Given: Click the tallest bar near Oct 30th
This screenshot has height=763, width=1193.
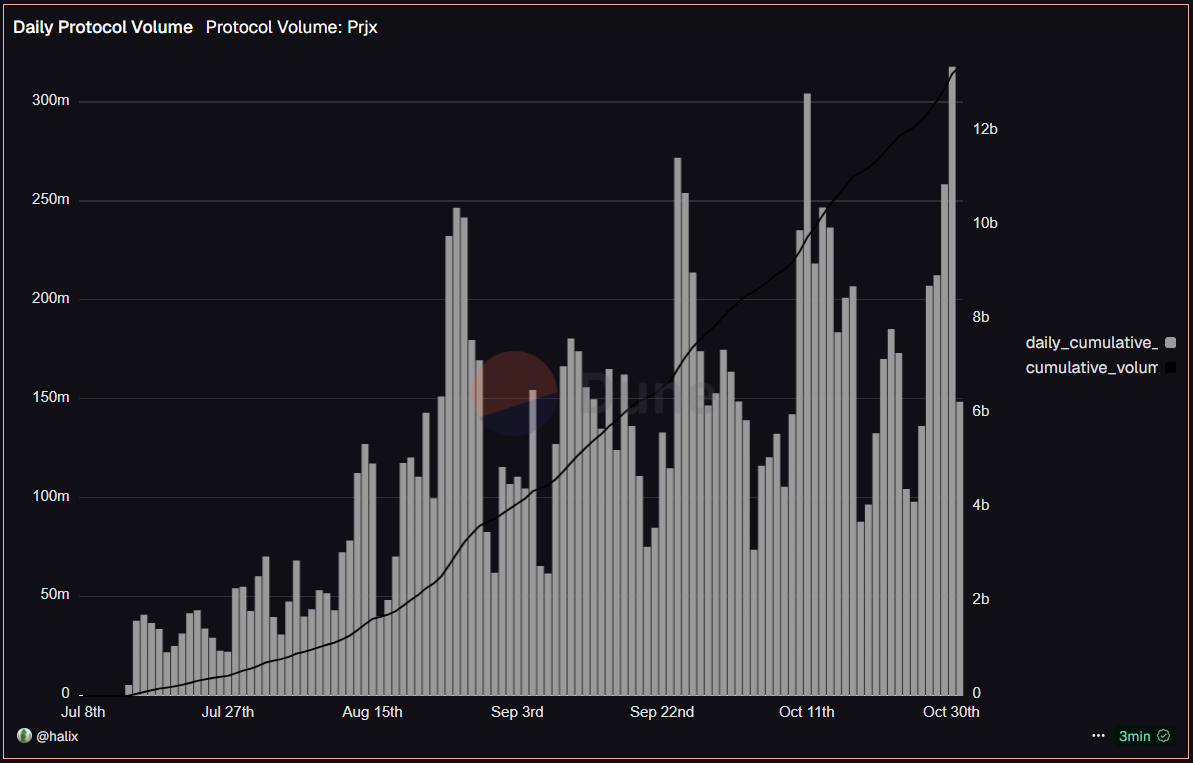Looking at the screenshot, I should tap(953, 380).
